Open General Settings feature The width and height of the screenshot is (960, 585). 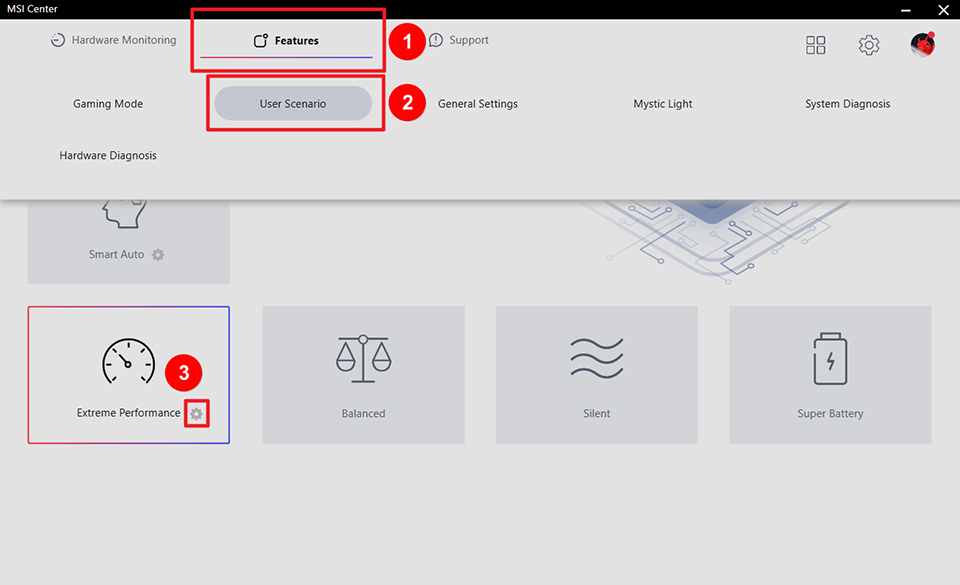478,104
